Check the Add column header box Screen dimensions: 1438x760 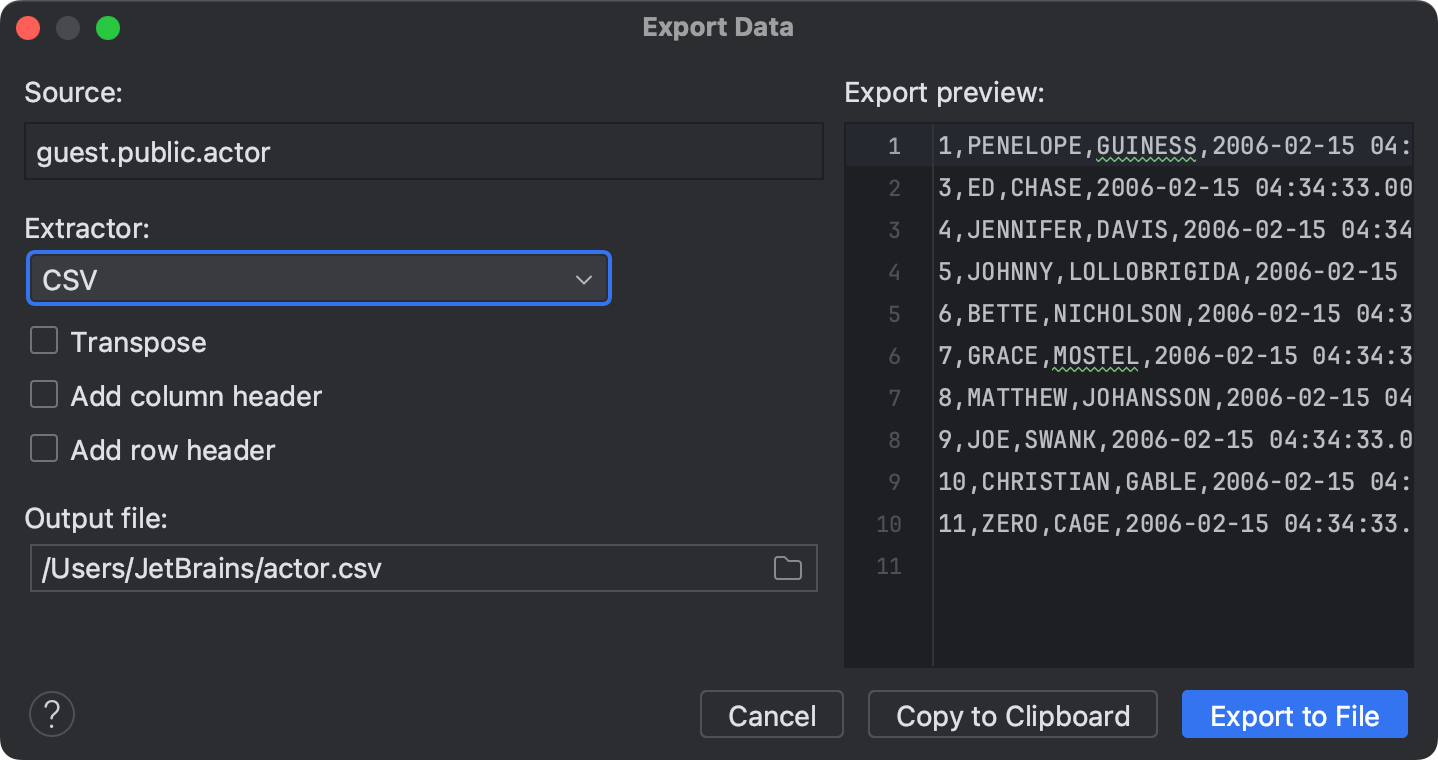(x=43, y=394)
